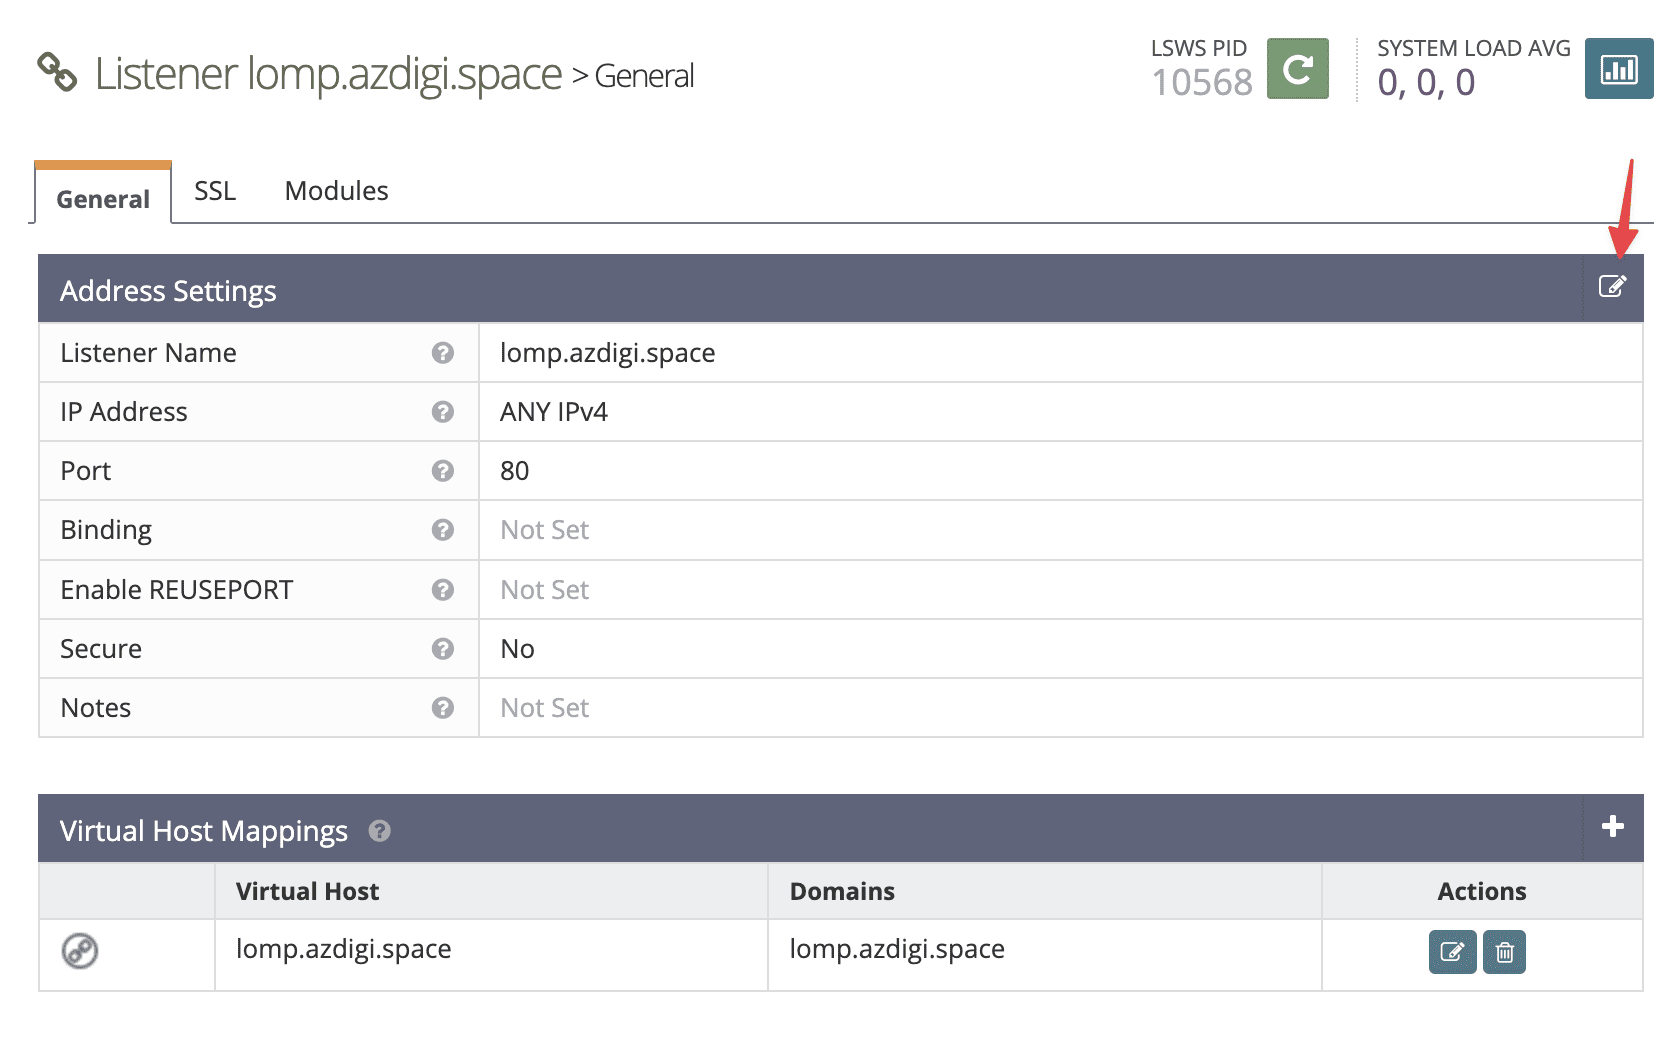Click the Listener lomp.azdigi.space page title
The image size is (1680, 1046).
point(328,74)
